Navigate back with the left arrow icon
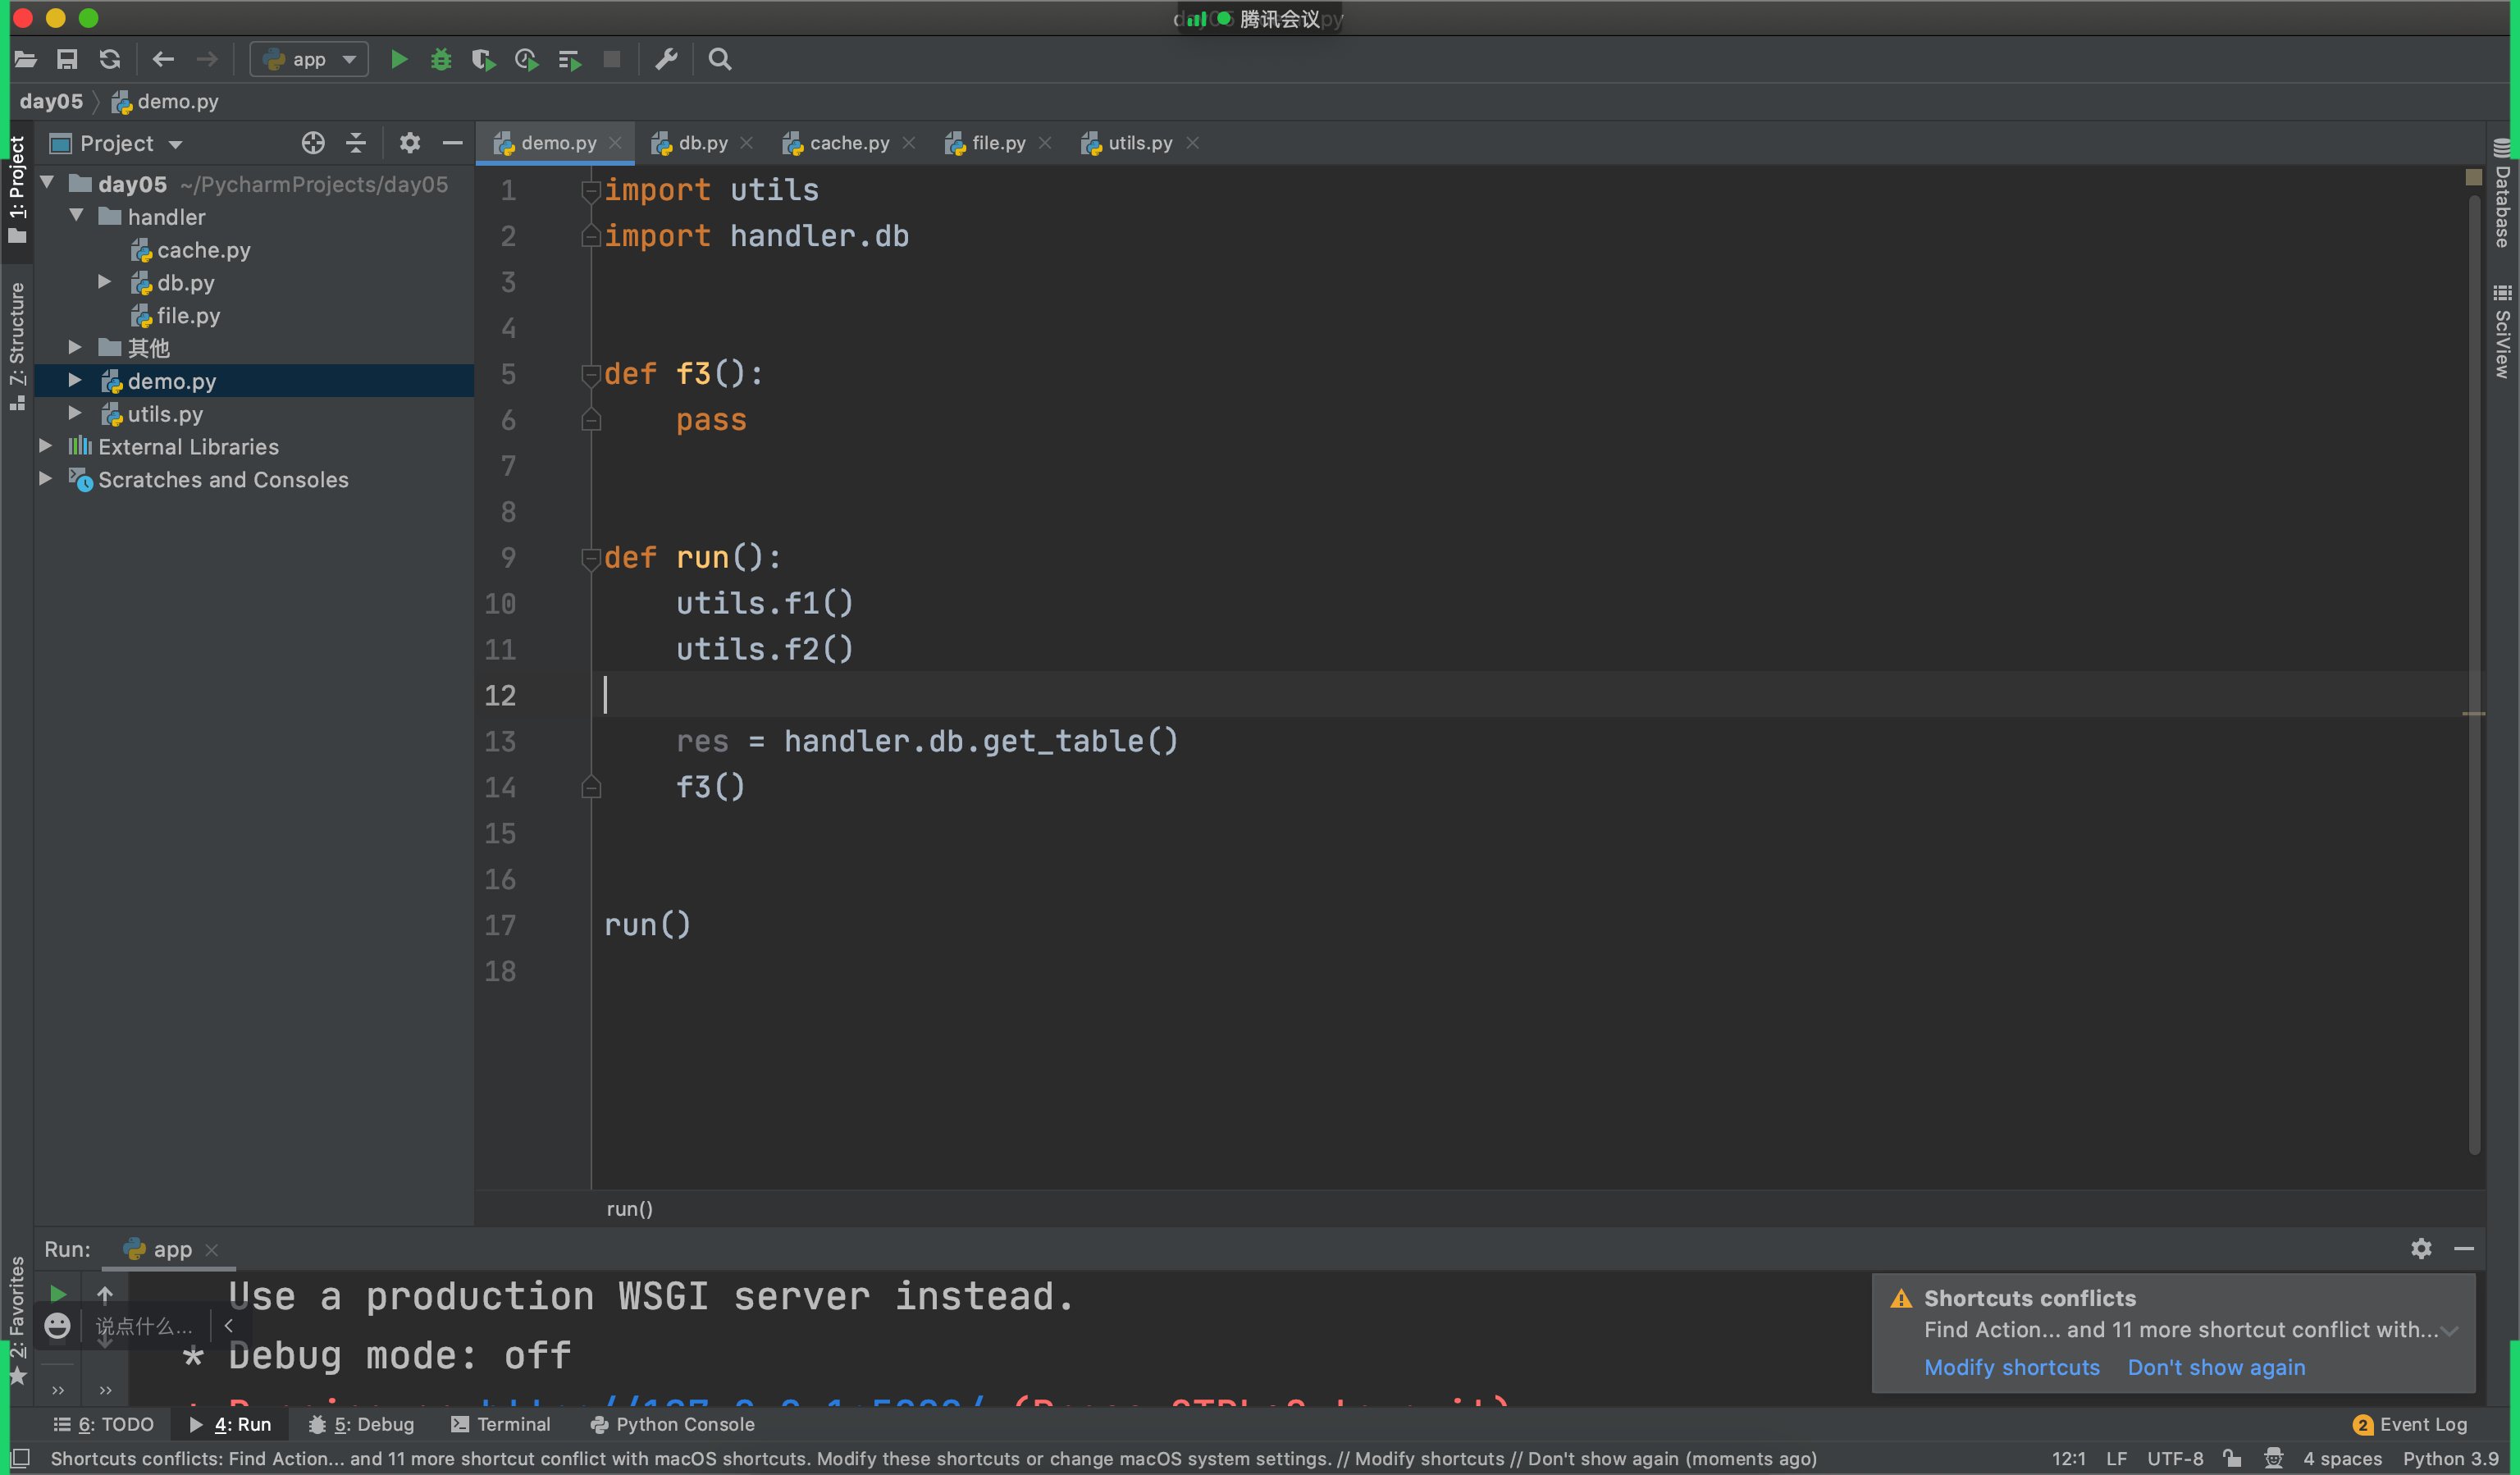 (163, 60)
